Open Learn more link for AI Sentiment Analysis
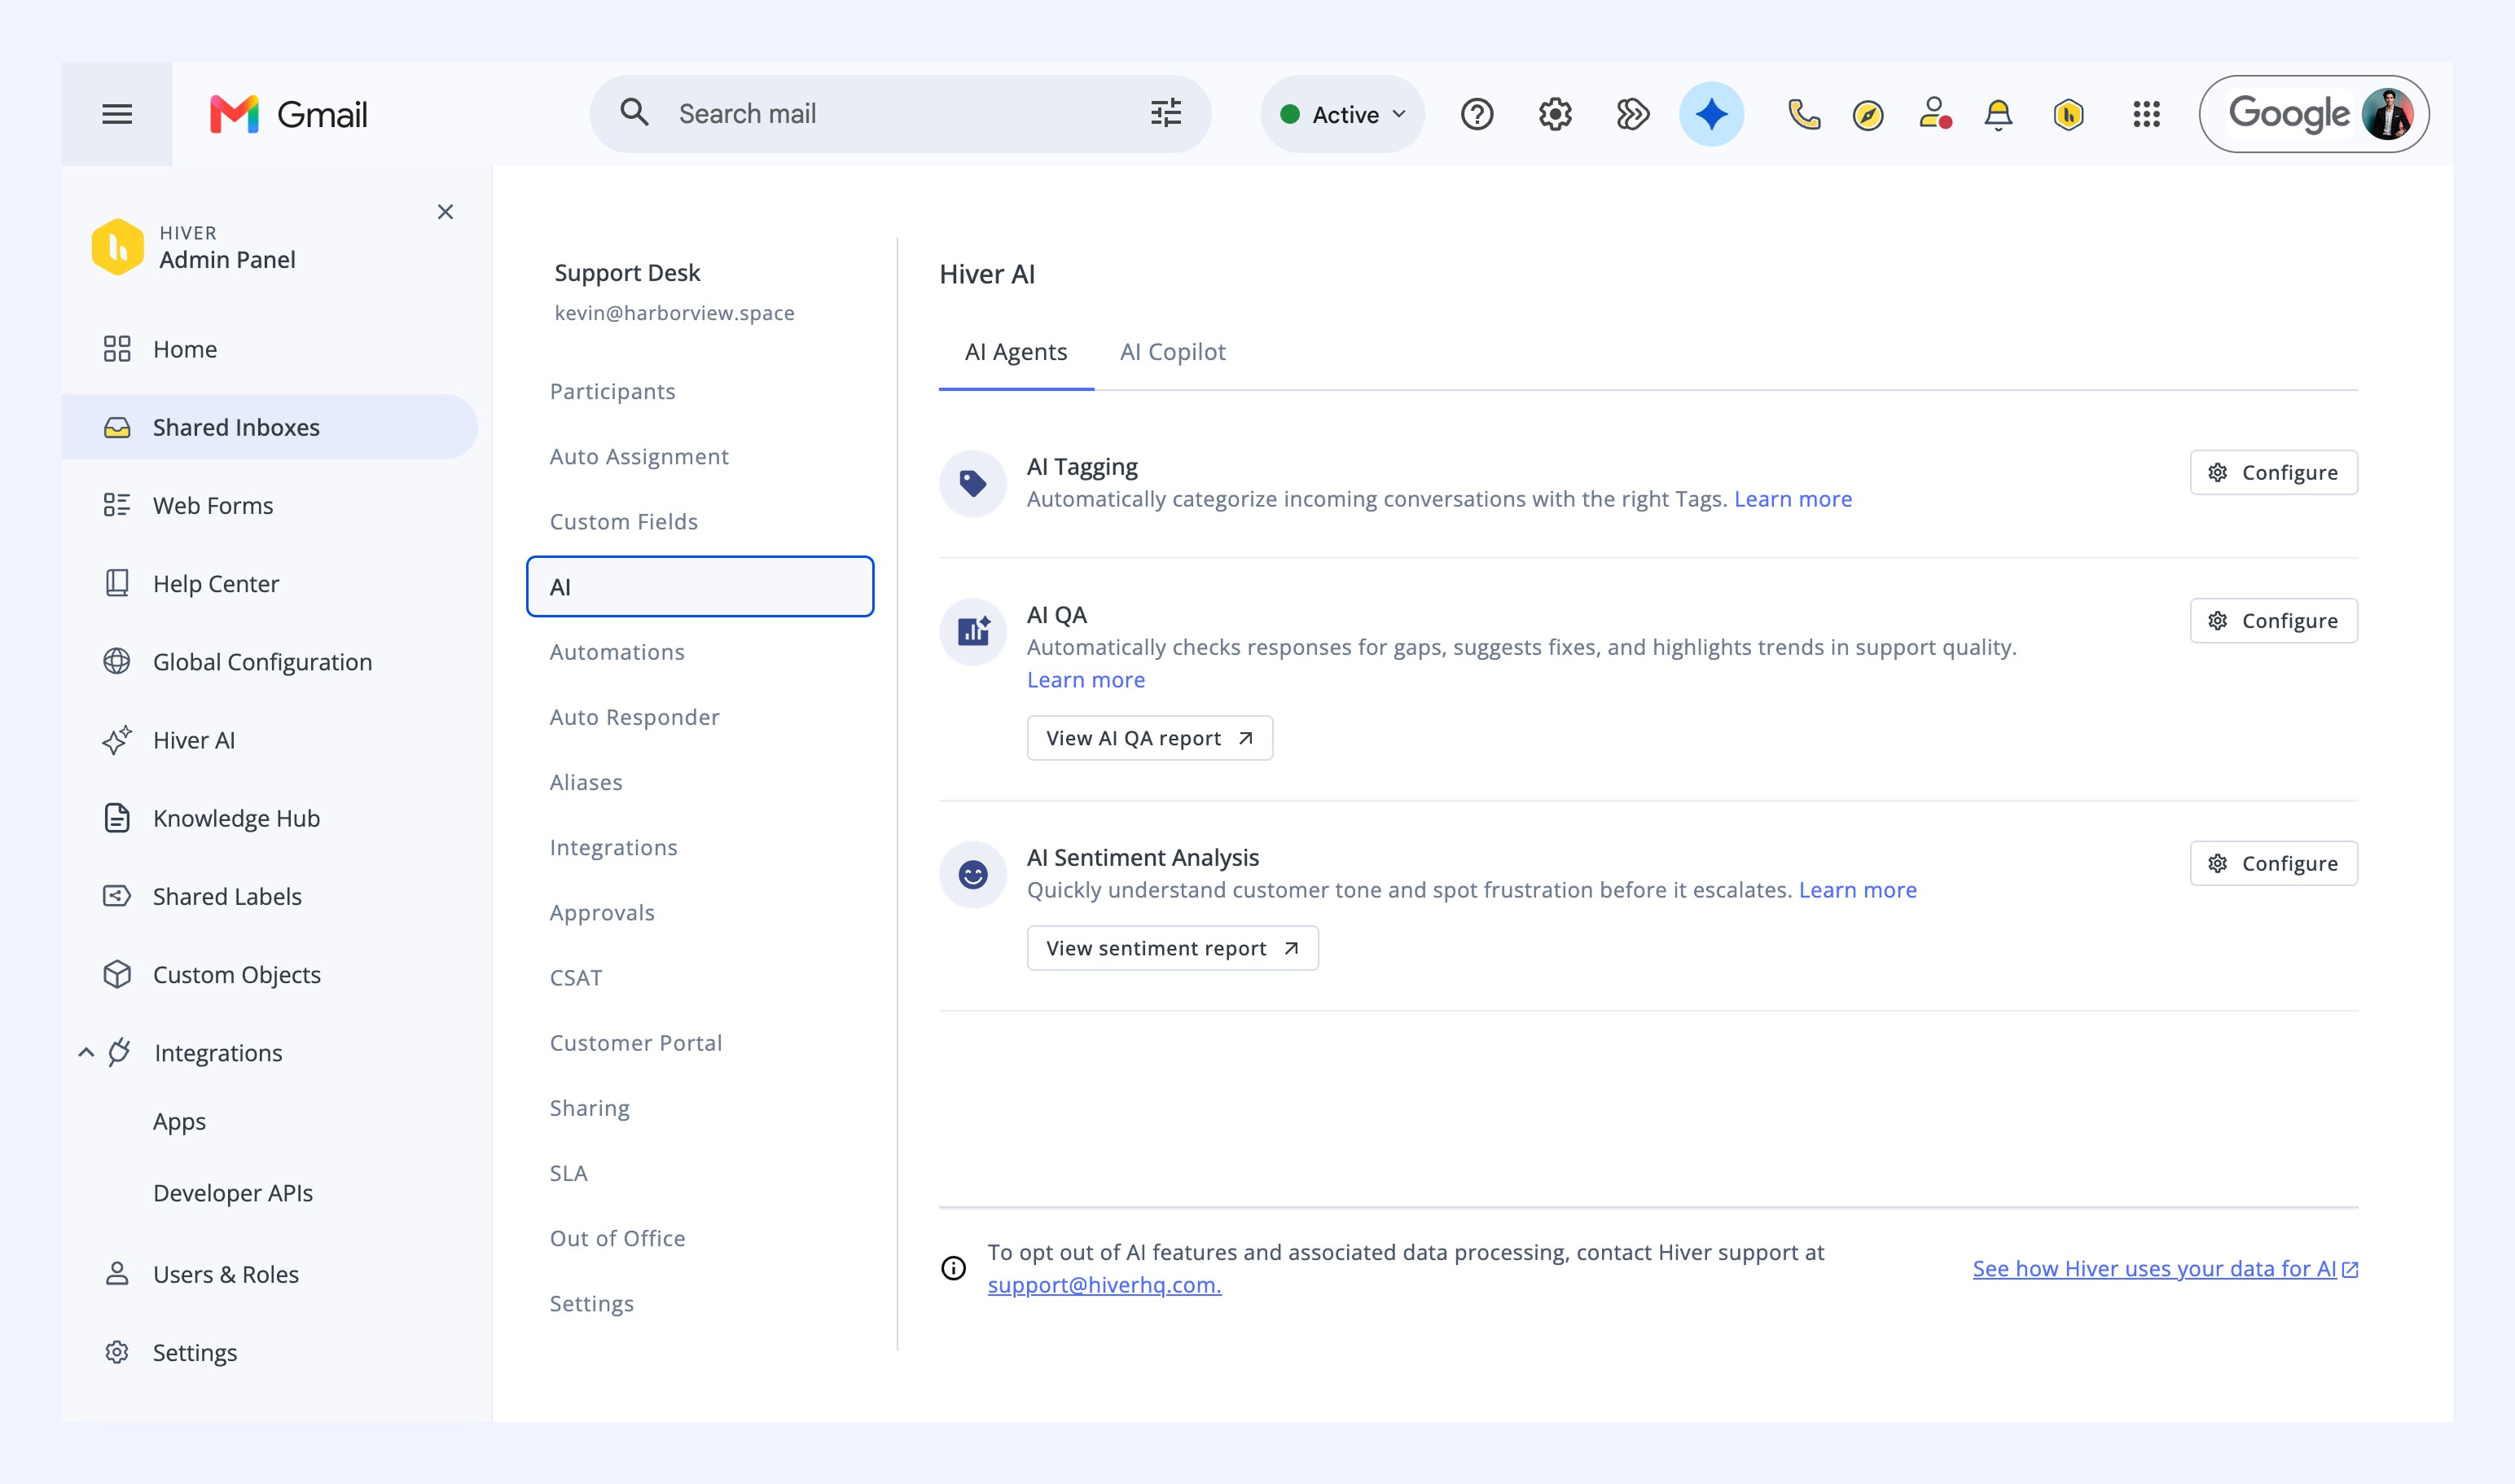This screenshot has height=1484, width=2515. coord(1858,890)
